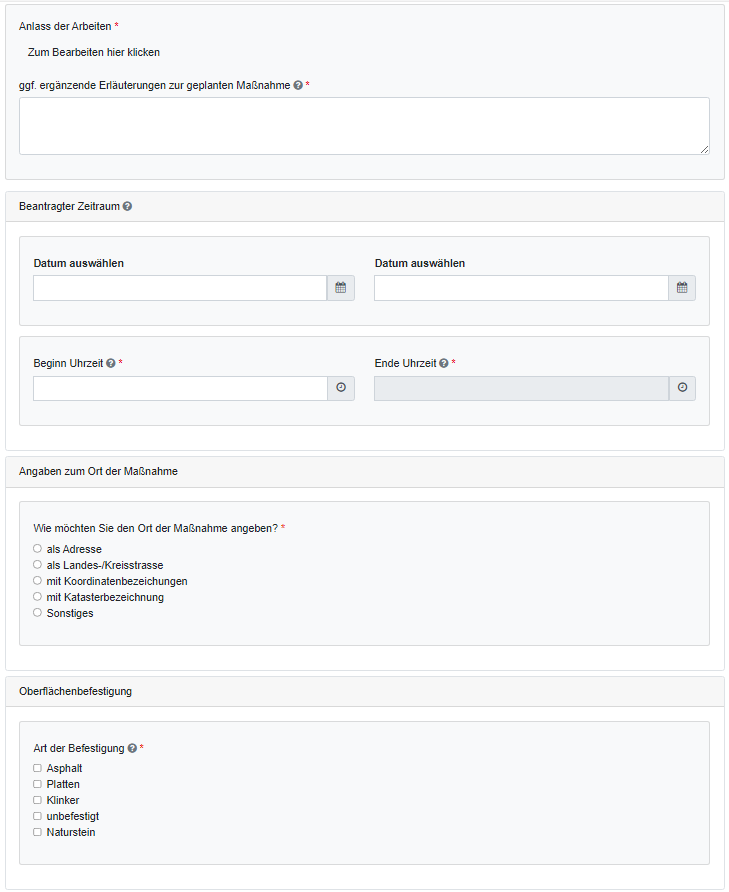Tick the Klinker surface checkbox
Viewport: 729px width, 892px height.
click(38, 800)
